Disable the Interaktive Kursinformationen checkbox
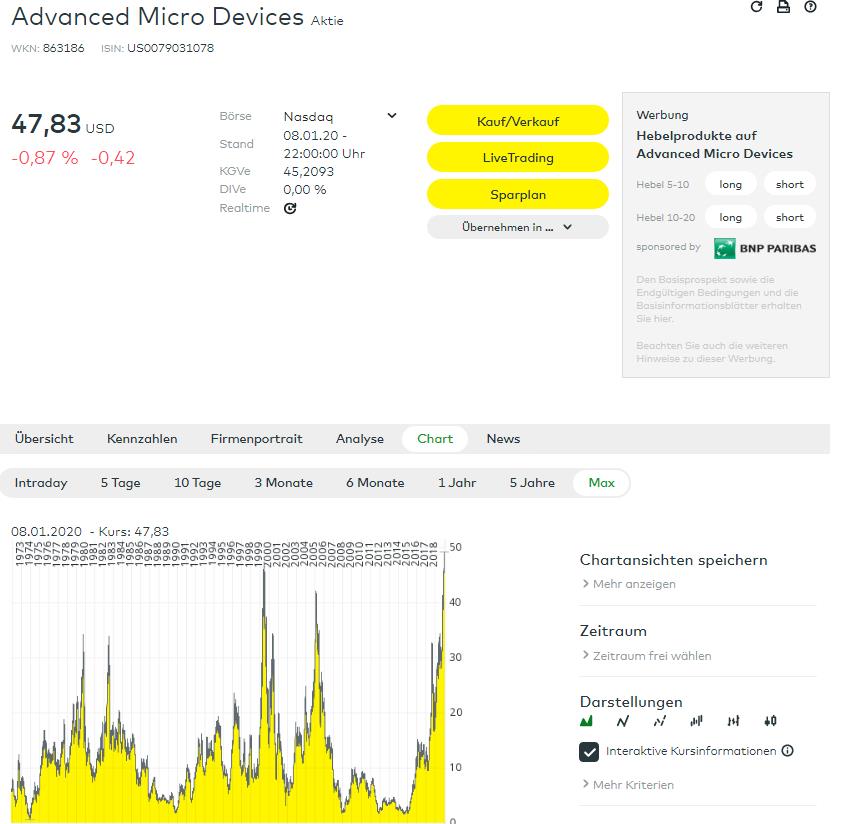Image resolution: width=857 pixels, height=824 pixels. tap(589, 751)
